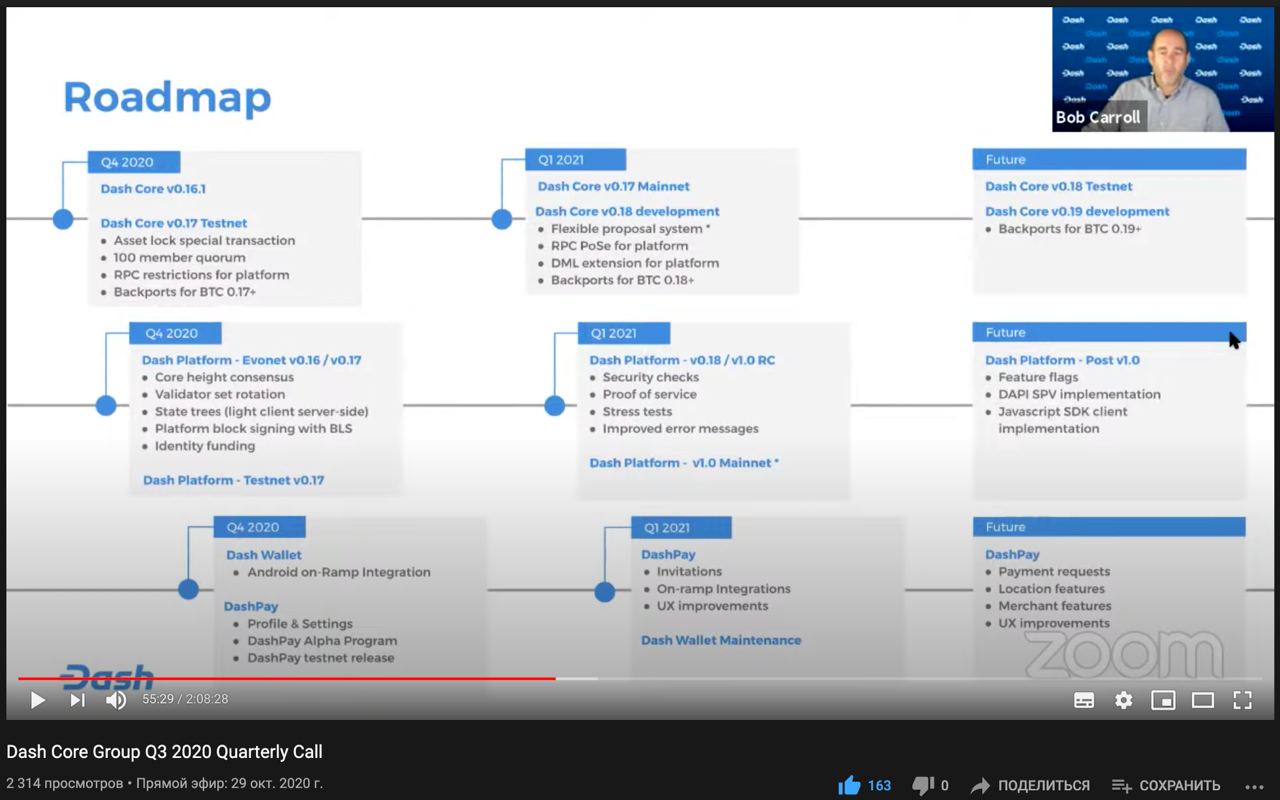1280x800 pixels.
Task: Click the Android on-Ramp Integration bullet
Action: (339, 573)
